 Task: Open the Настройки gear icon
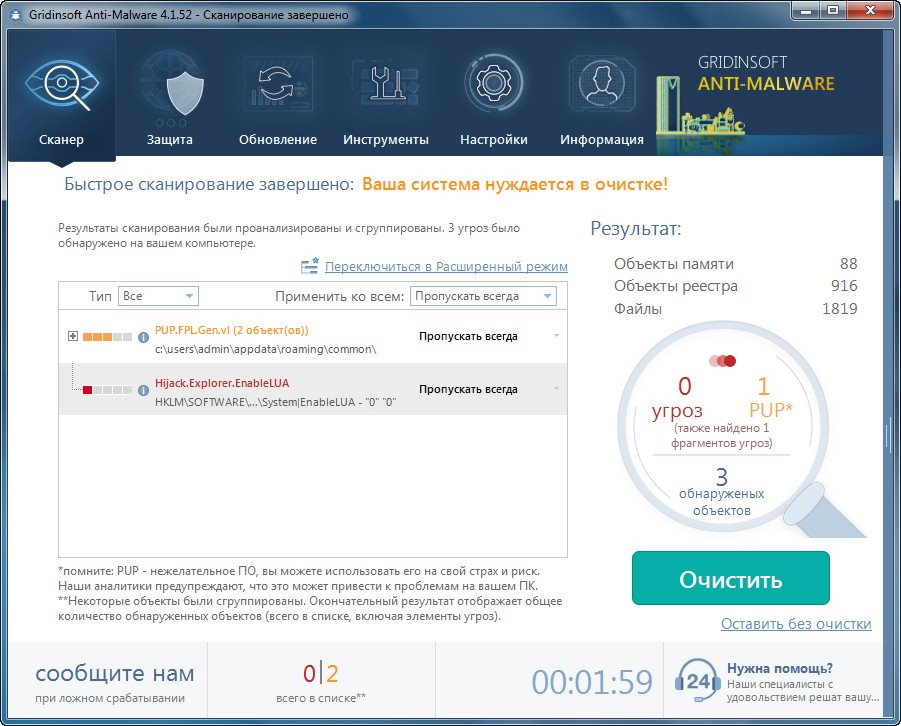point(493,83)
